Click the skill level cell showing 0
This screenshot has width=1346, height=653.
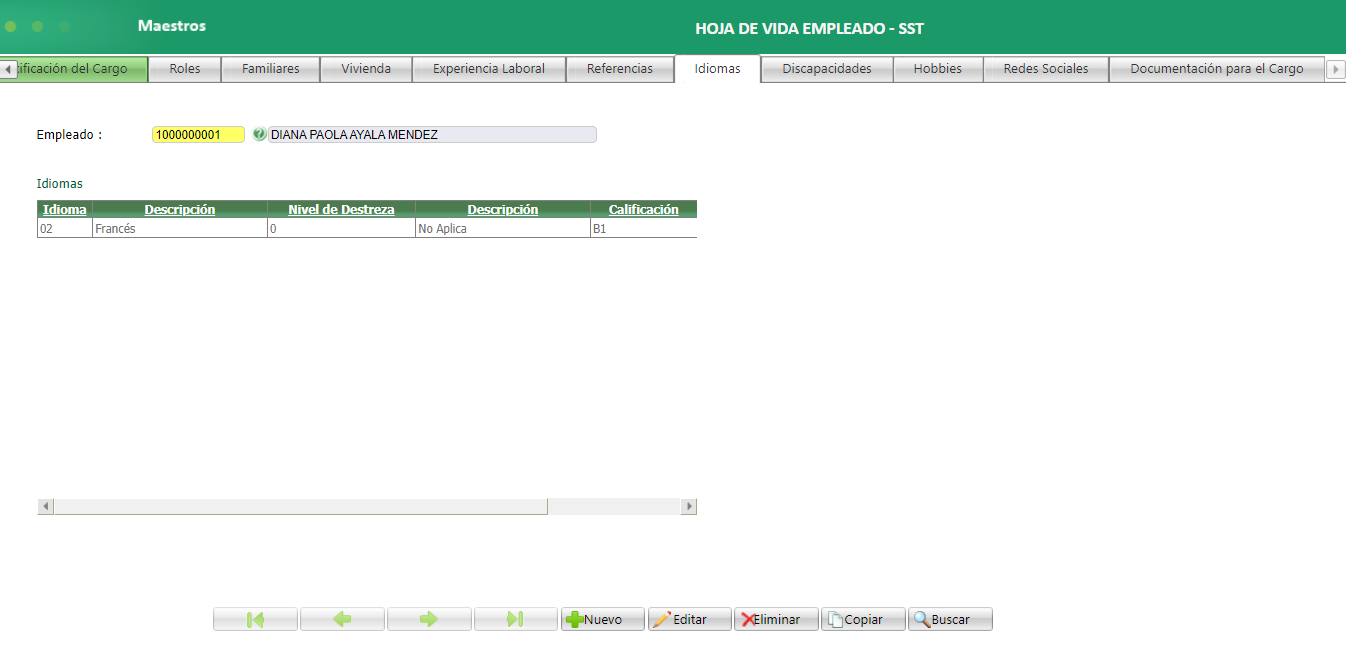pos(341,229)
